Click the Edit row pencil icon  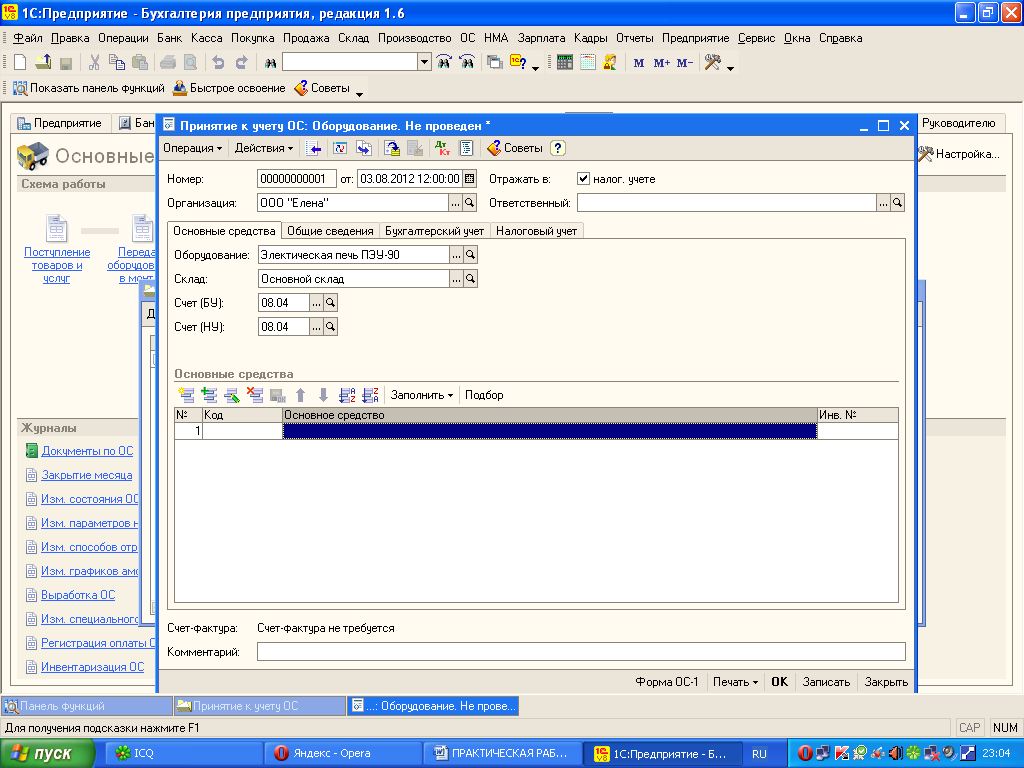(x=232, y=394)
